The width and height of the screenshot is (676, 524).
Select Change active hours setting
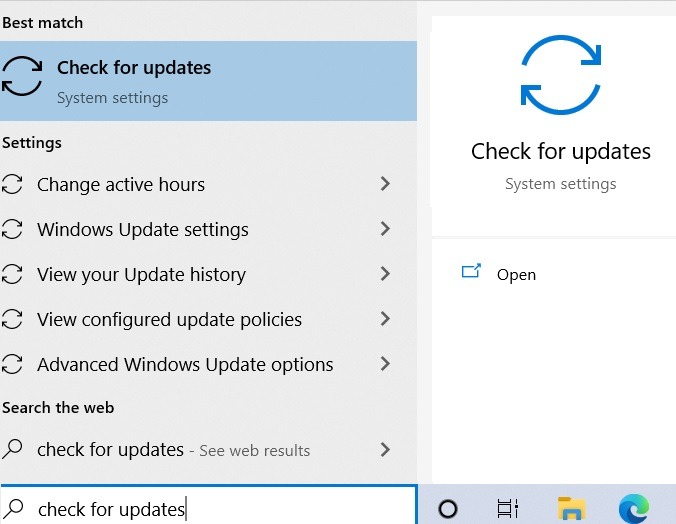[208, 185]
